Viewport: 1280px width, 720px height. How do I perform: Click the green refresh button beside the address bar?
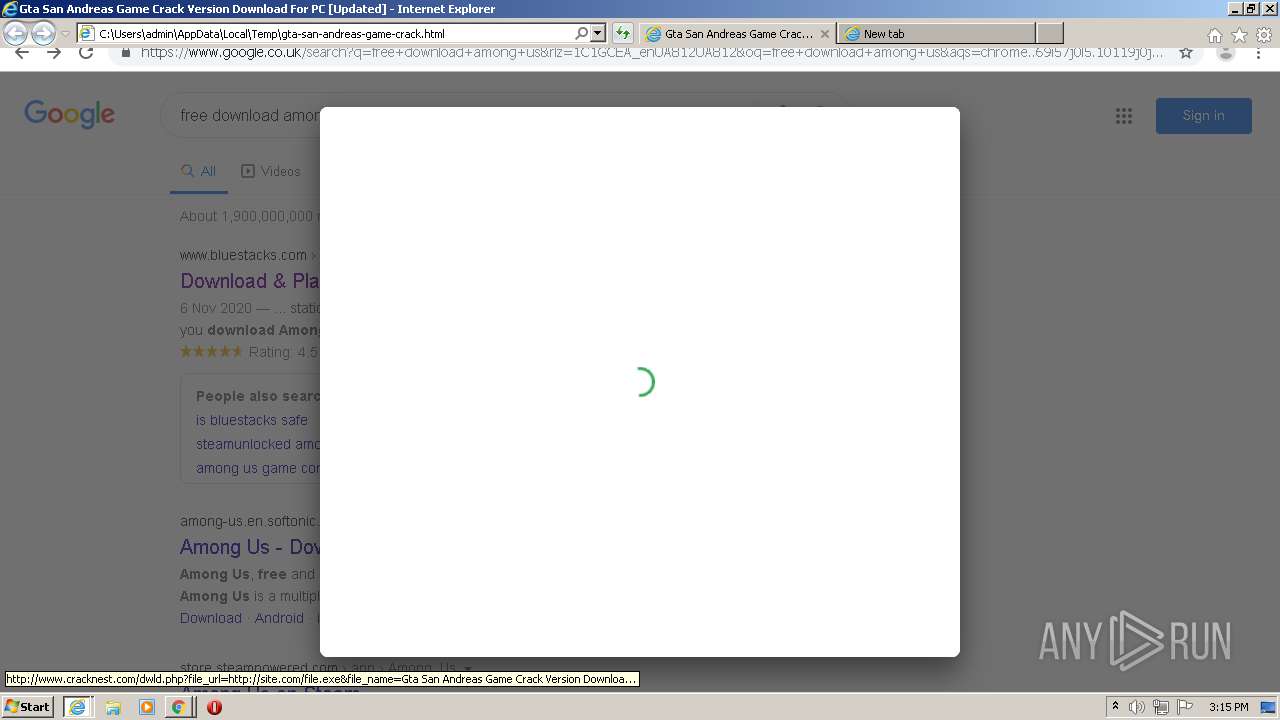pyautogui.click(x=622, y=34)
